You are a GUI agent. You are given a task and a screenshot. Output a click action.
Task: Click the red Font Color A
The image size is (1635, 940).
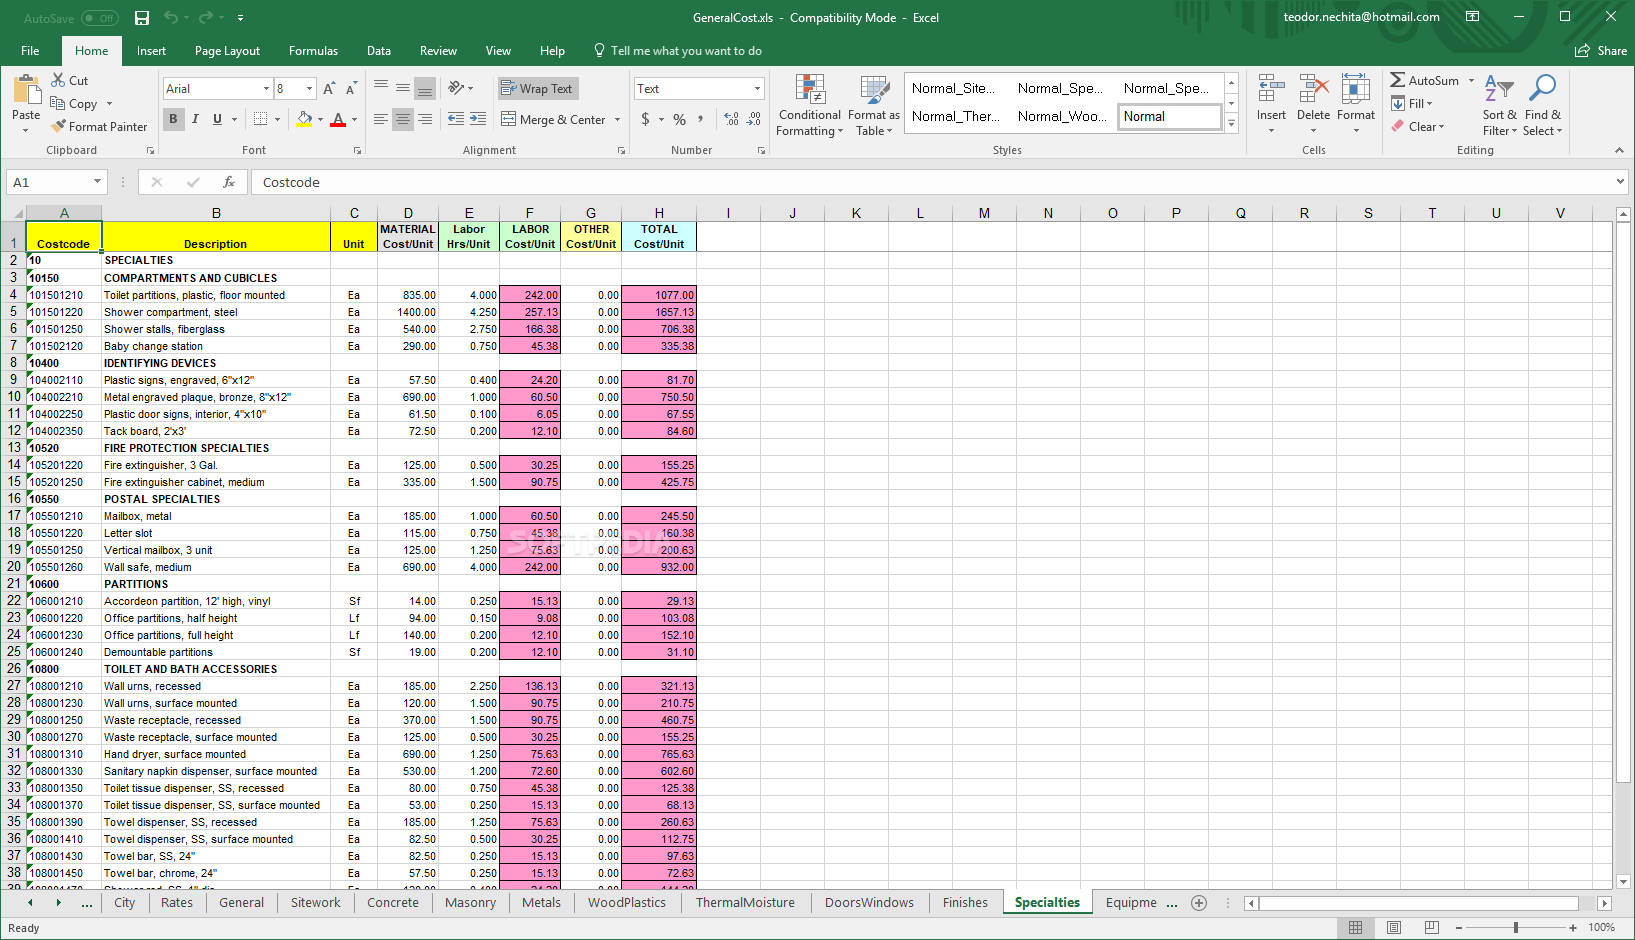tap(338, 119)
